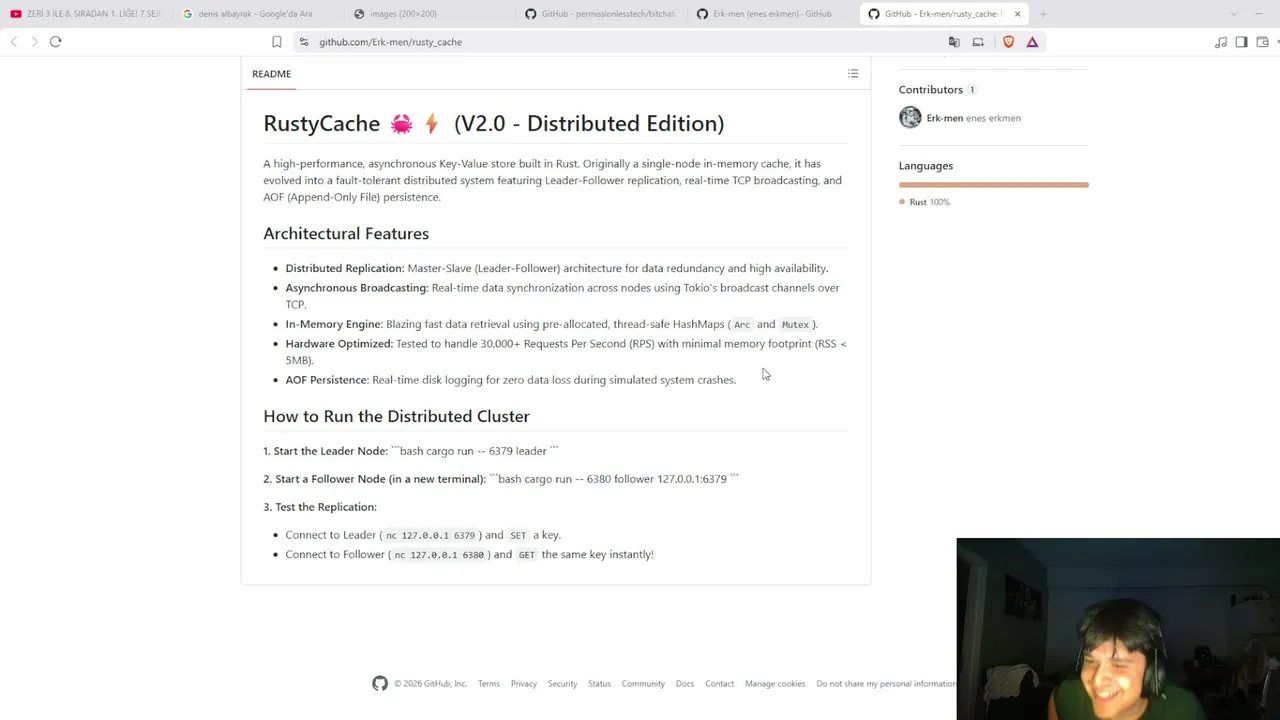The height and width of the screenshot is (720, 1280).
Task: Open the Docs footer link
Action: click(x=685, y=684)
